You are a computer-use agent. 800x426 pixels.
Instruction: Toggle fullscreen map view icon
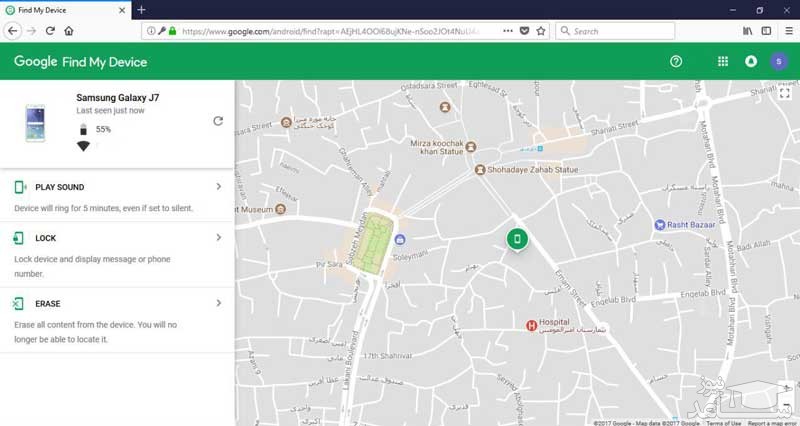(785, 93)
